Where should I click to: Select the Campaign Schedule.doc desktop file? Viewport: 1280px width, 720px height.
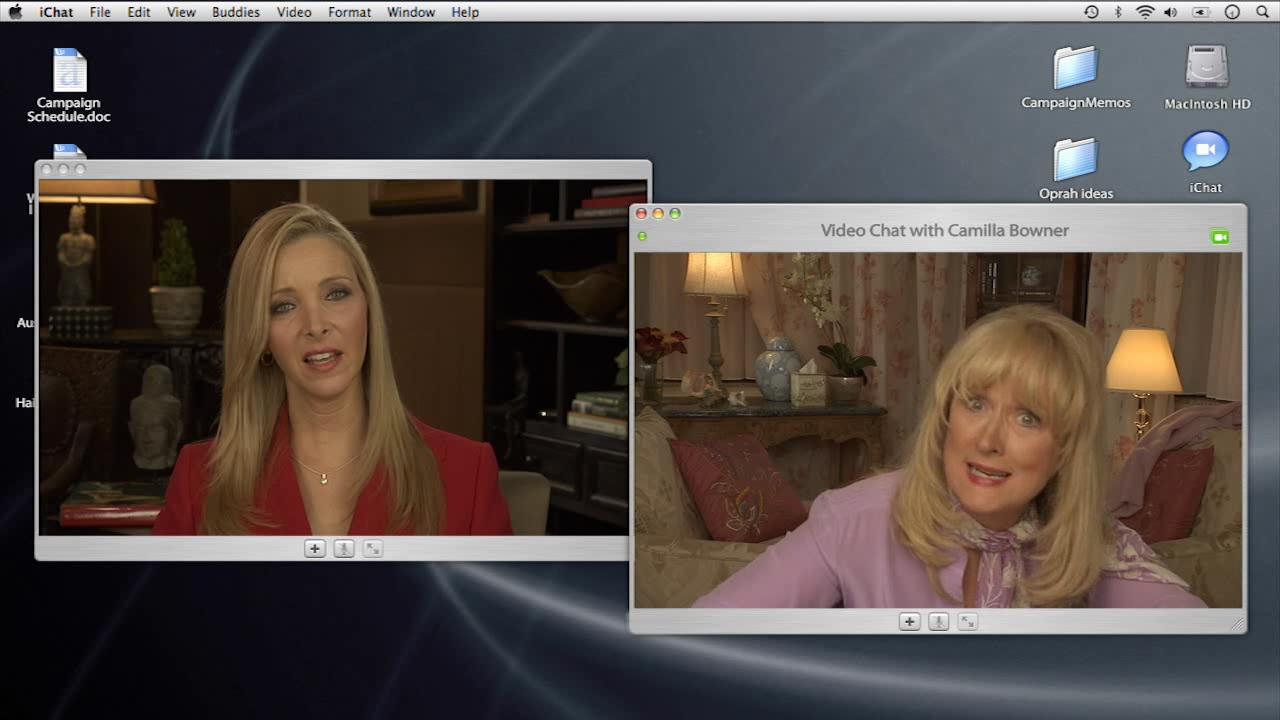[x=69, y=85]
